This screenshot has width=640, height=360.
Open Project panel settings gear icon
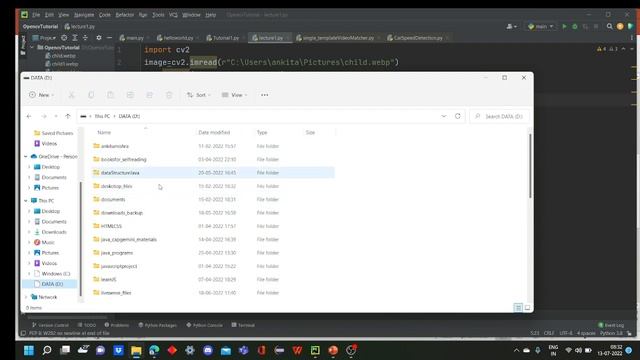click(99, 38)
